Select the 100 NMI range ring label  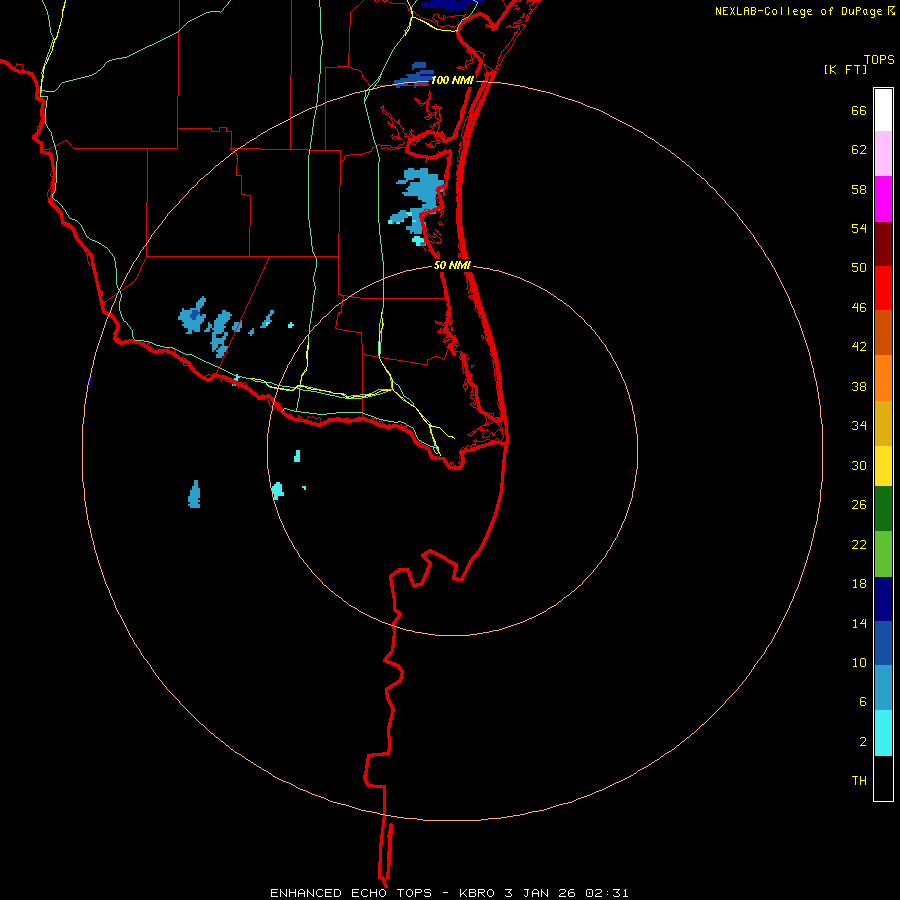point(452,80)
